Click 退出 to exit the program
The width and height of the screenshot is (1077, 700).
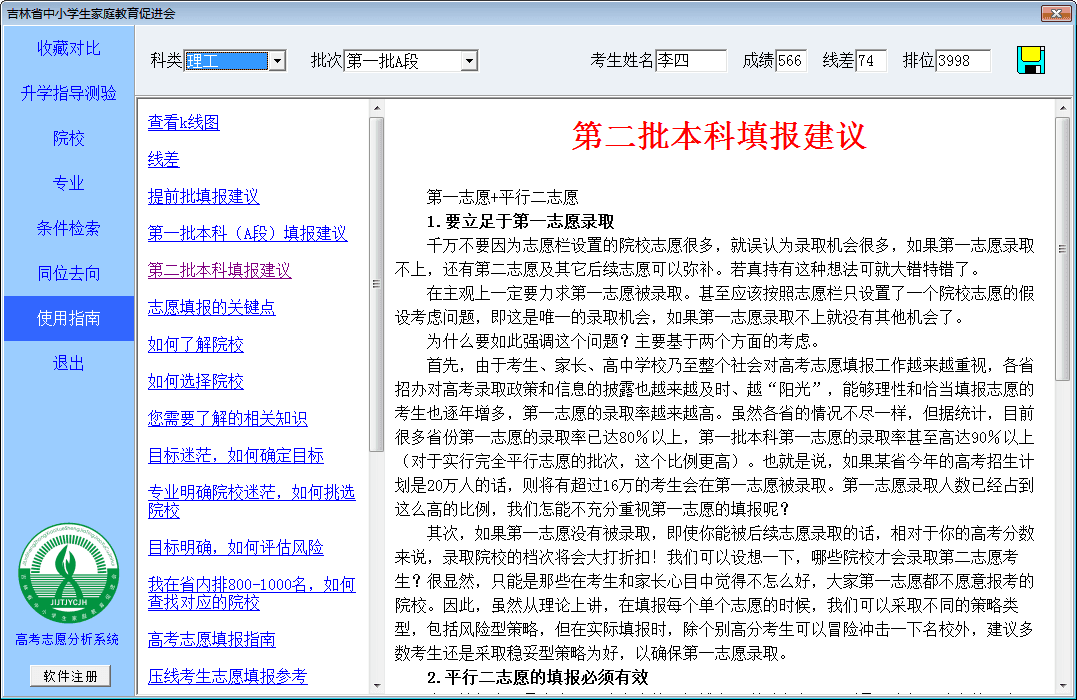68,363
